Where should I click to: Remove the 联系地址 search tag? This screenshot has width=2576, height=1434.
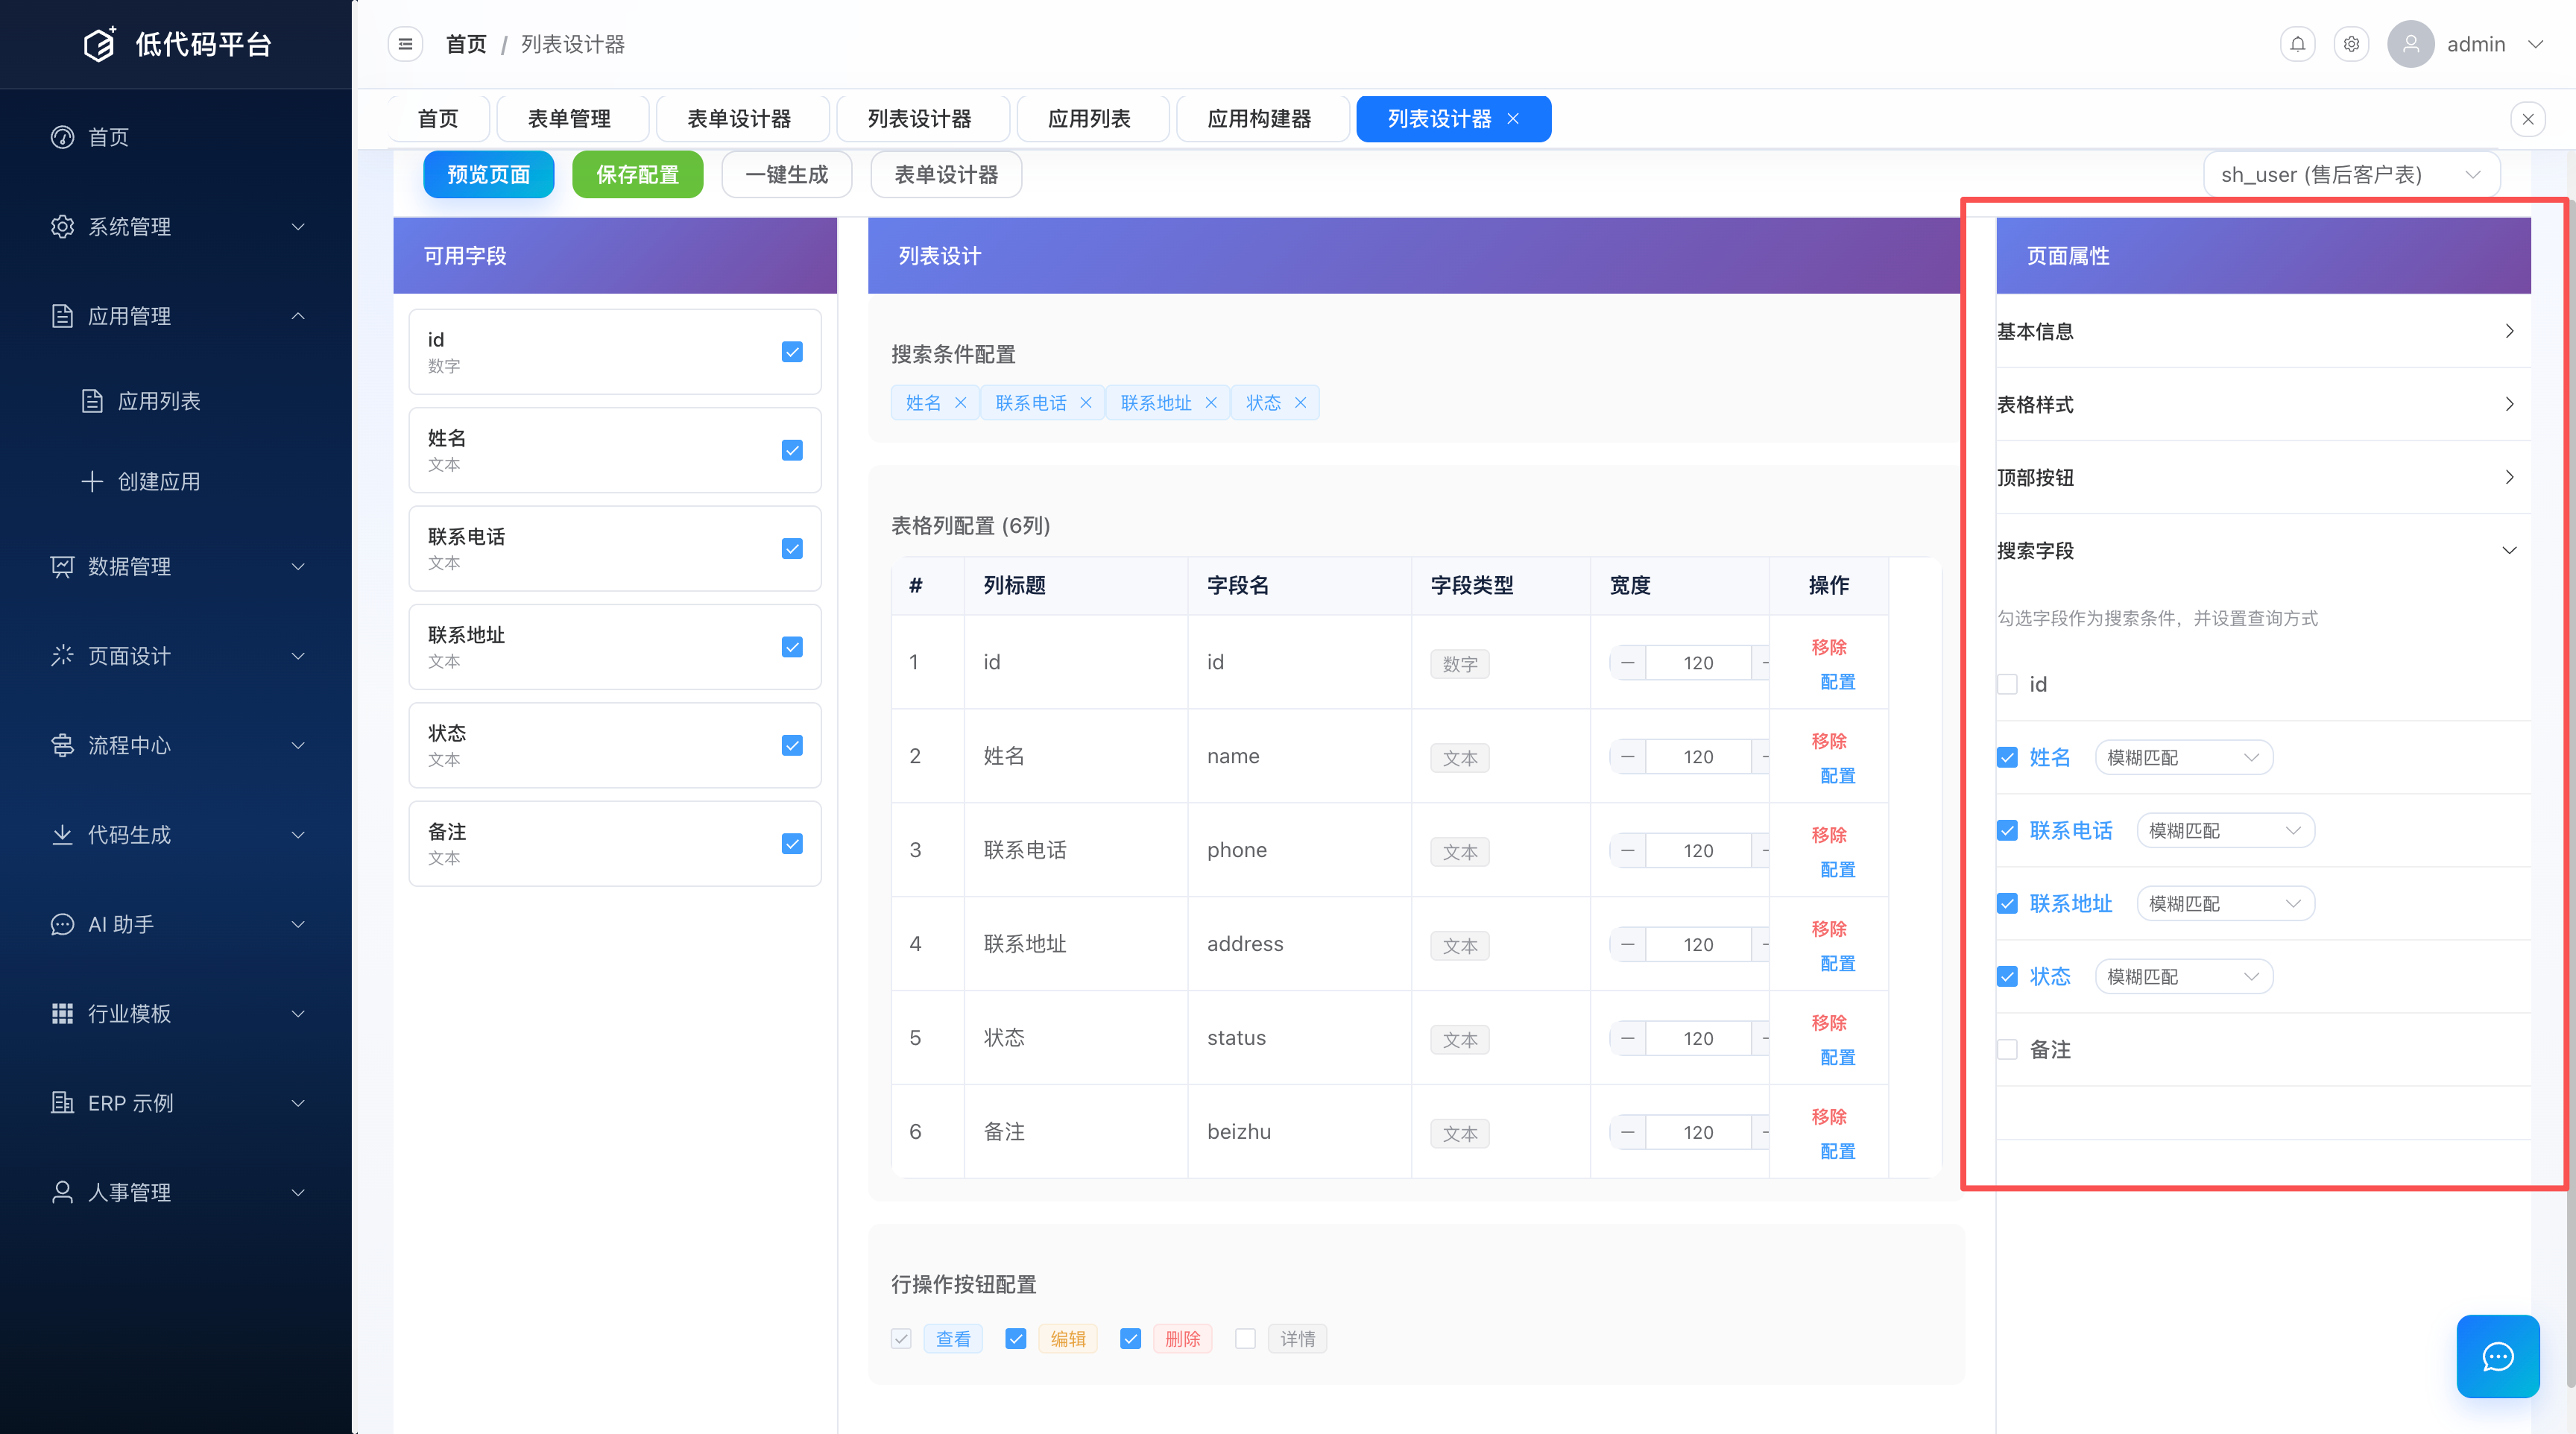point(1210,402)
